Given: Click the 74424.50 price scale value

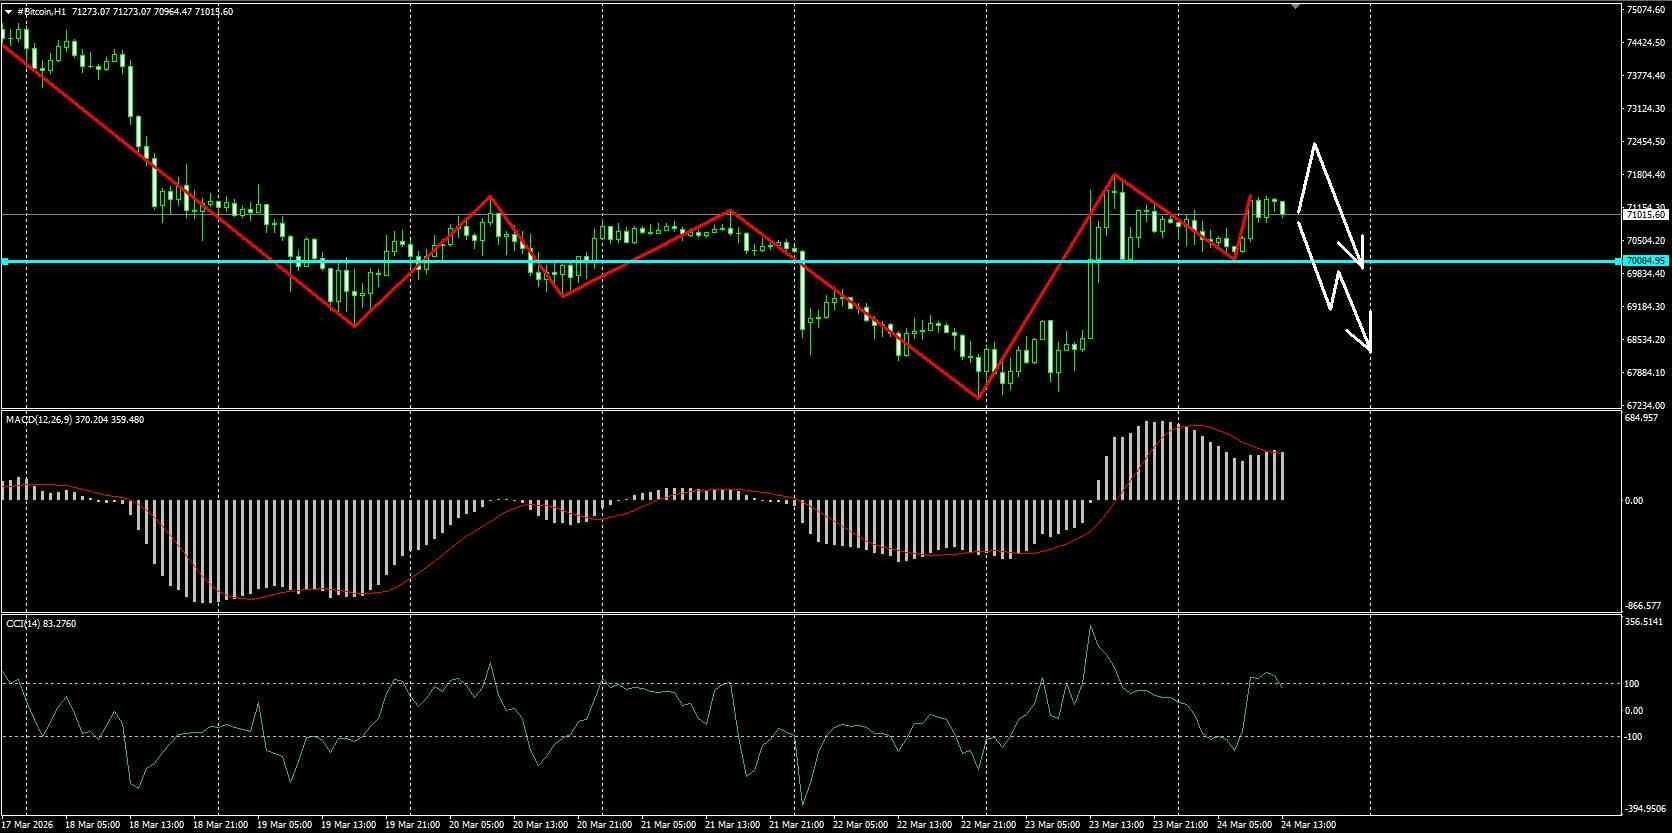Looking at the screenshot, I should (x=1645, y=43).
